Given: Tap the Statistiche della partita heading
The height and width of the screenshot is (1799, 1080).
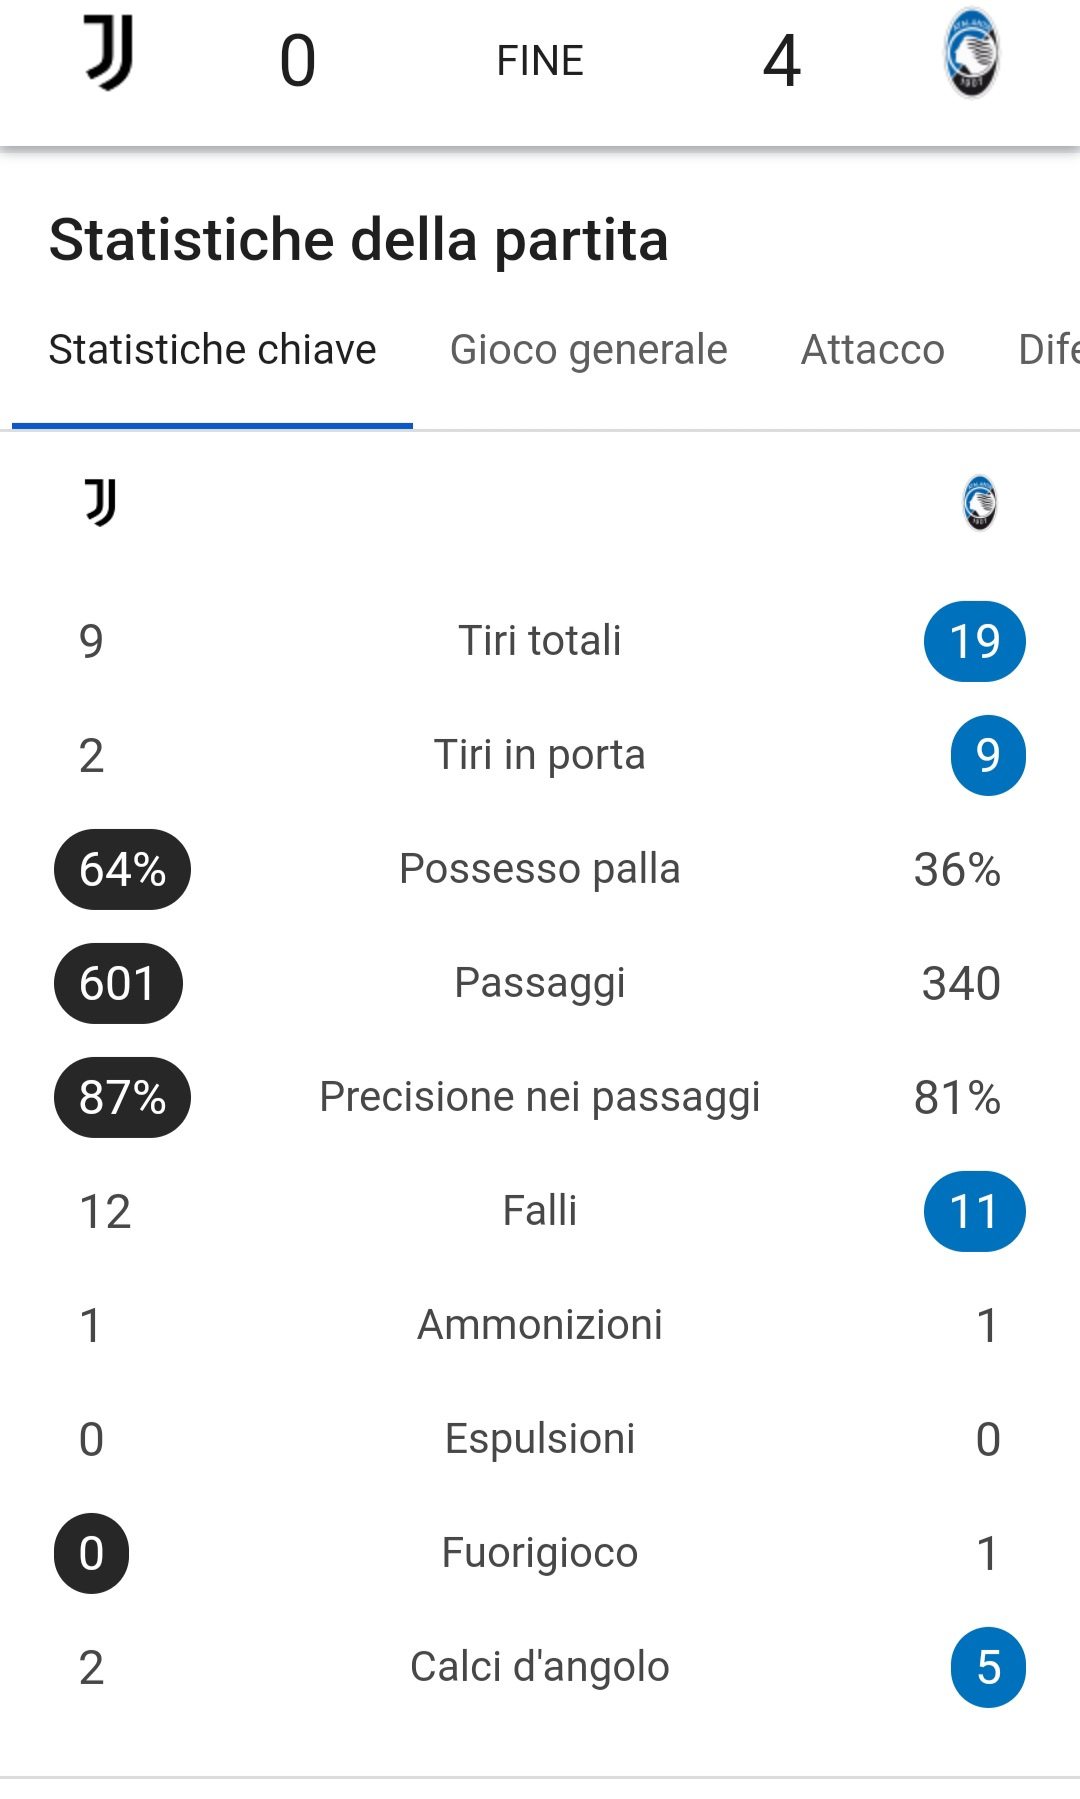Looking at the screenshot, I should tap(358, 240).
